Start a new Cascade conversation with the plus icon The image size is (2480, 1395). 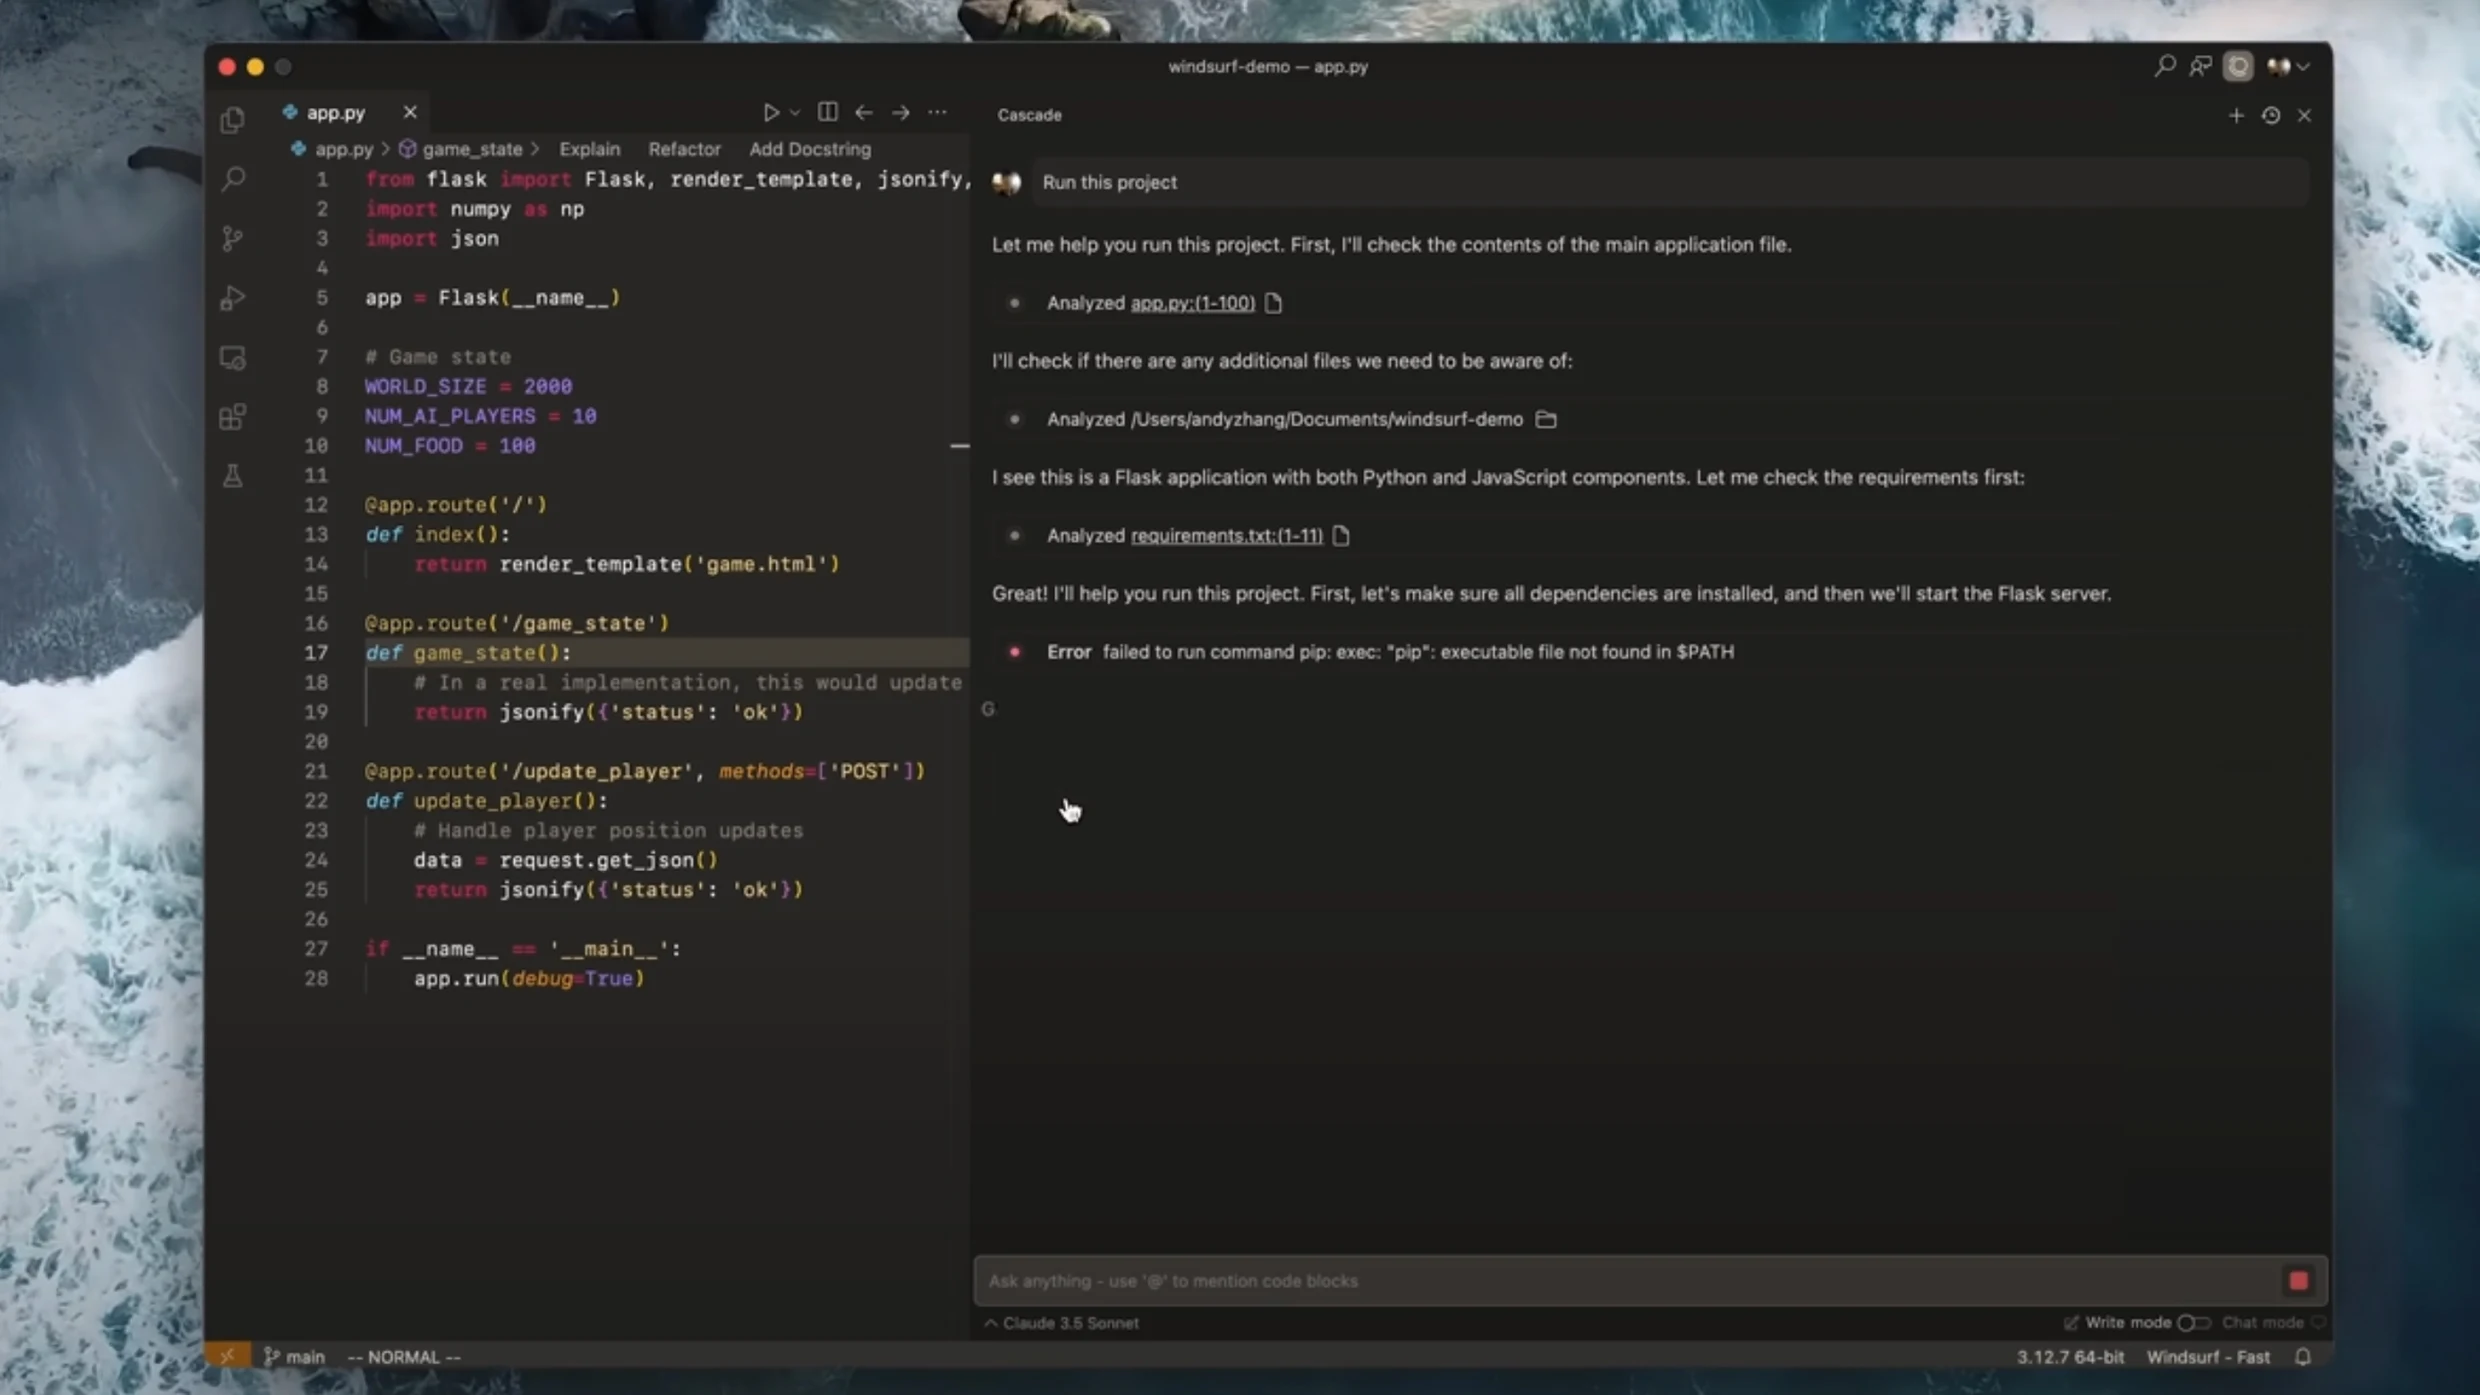tap(2237, 115)
